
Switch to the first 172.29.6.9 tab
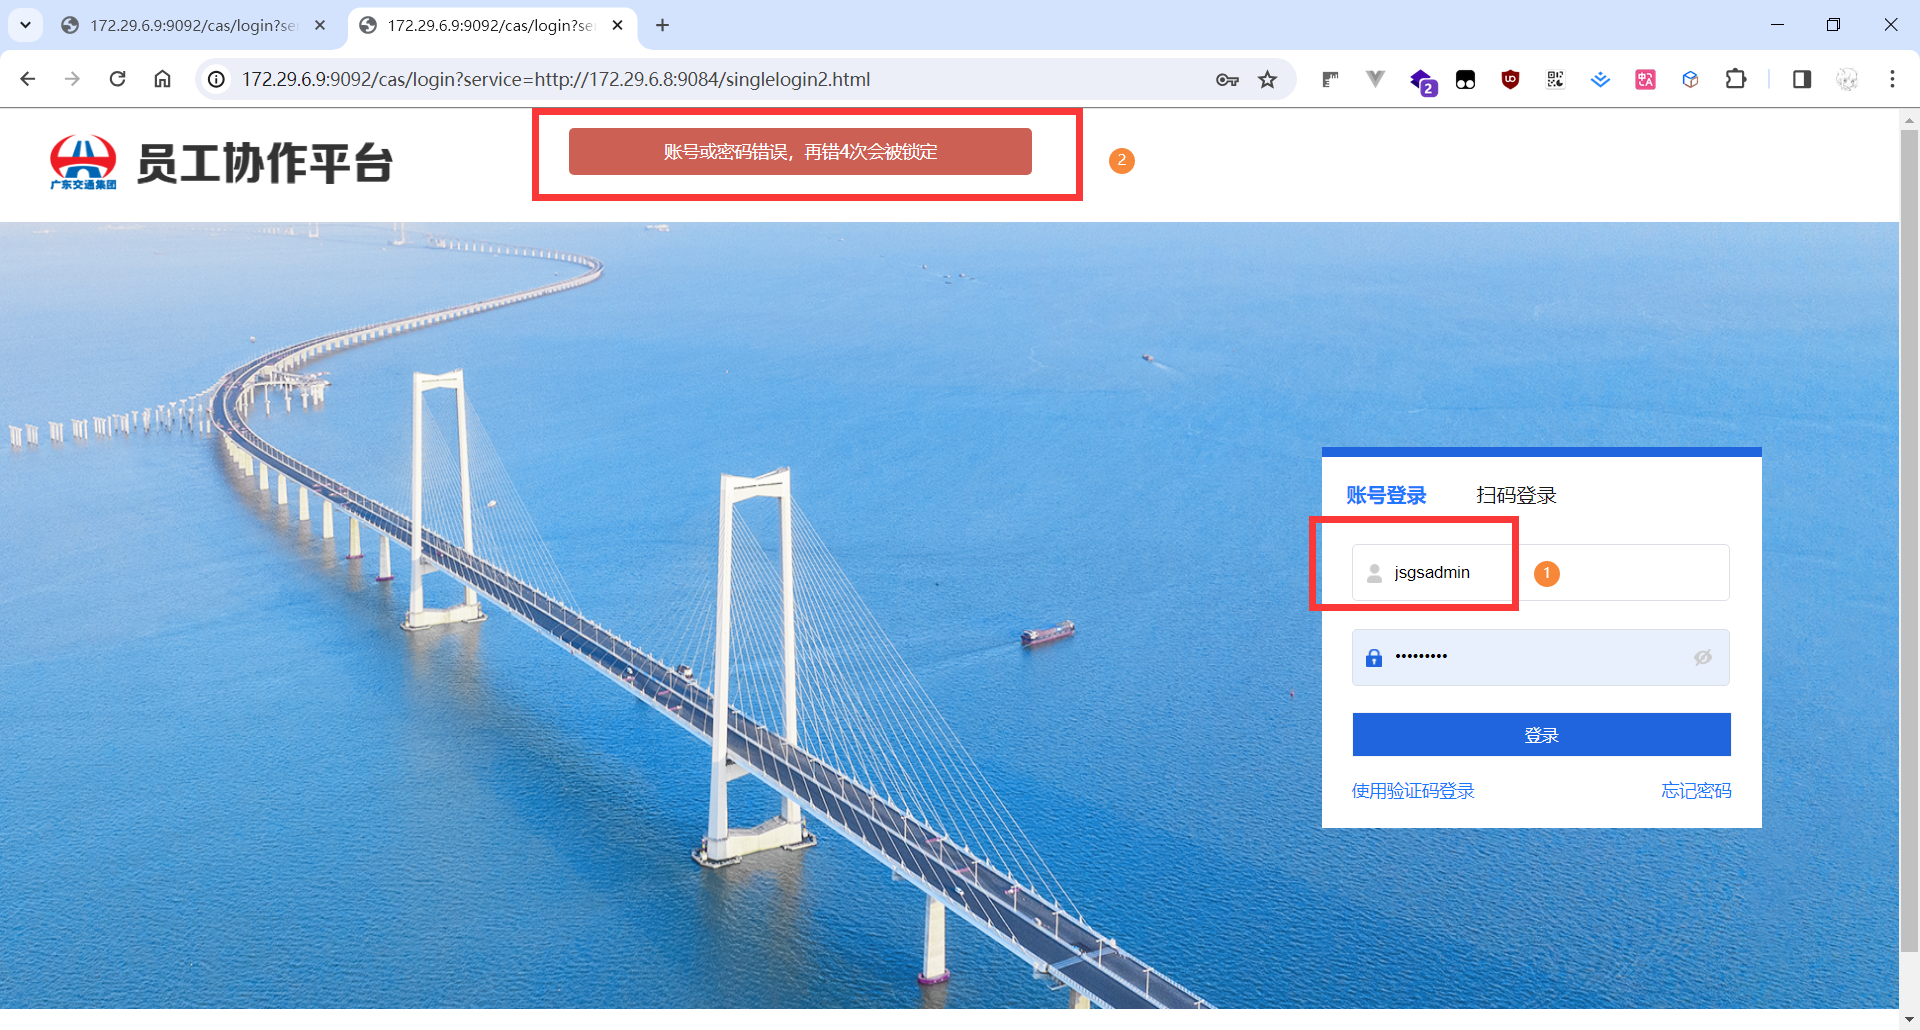click(x=194, y=25)
